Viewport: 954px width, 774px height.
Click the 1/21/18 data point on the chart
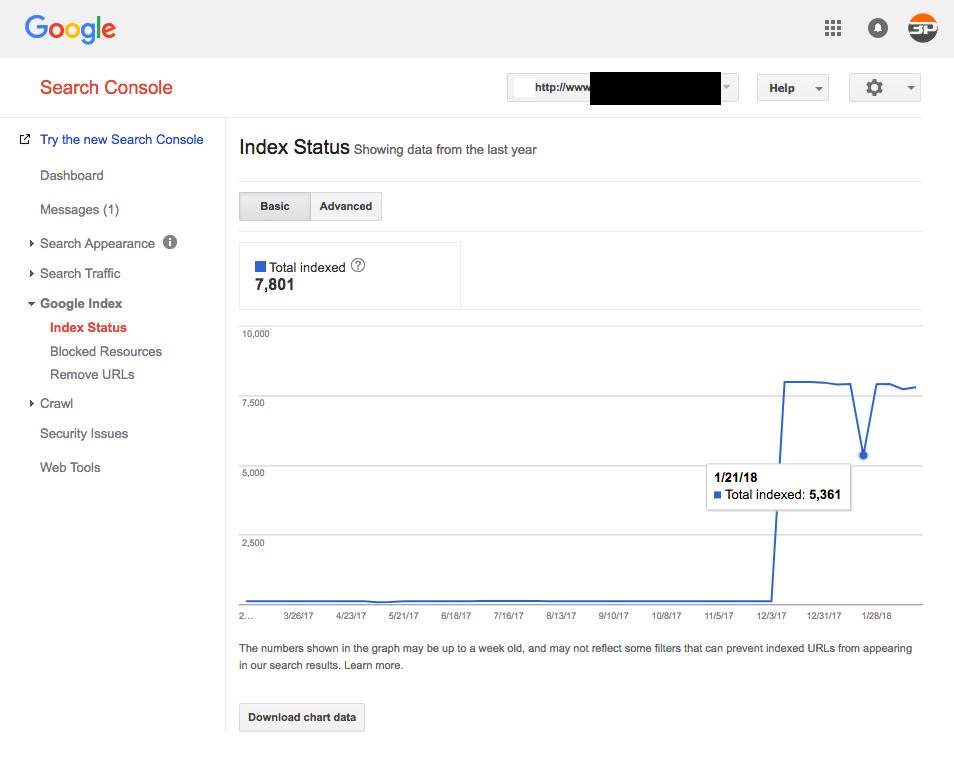click(x=863, y=455)
